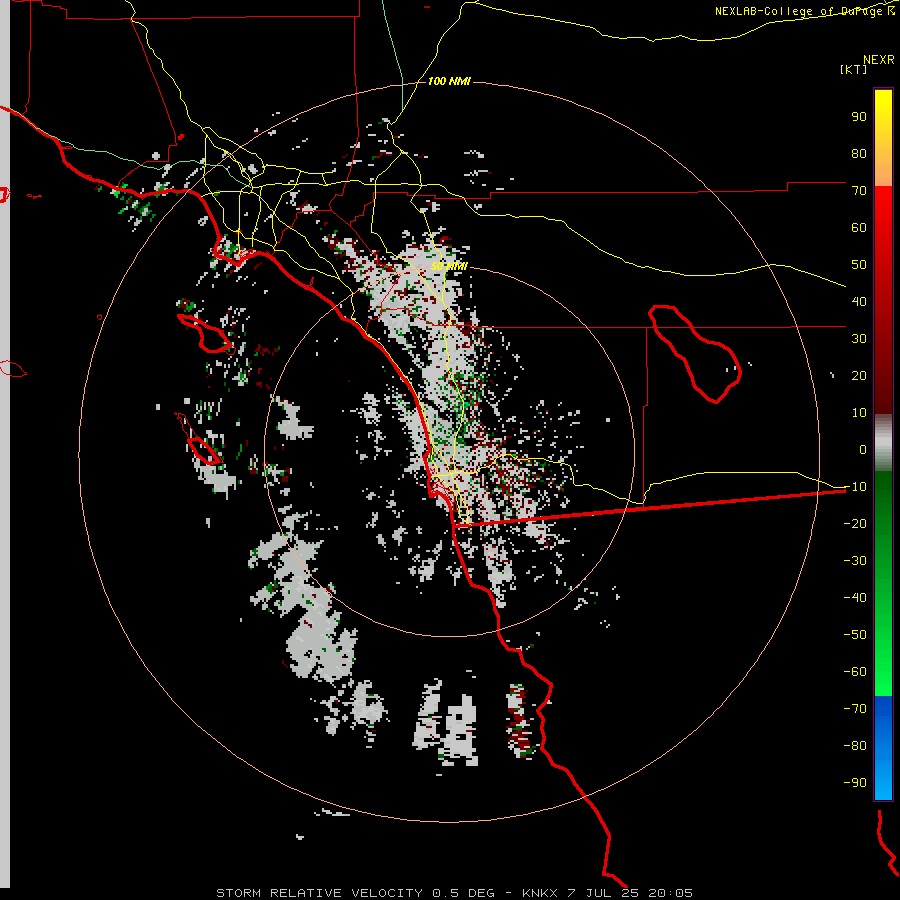The height and width of the screenshot is (900, 900).
Task: Click the 20 value on the velocity scale
Action: pyautogui.click(x=859, y=375)
